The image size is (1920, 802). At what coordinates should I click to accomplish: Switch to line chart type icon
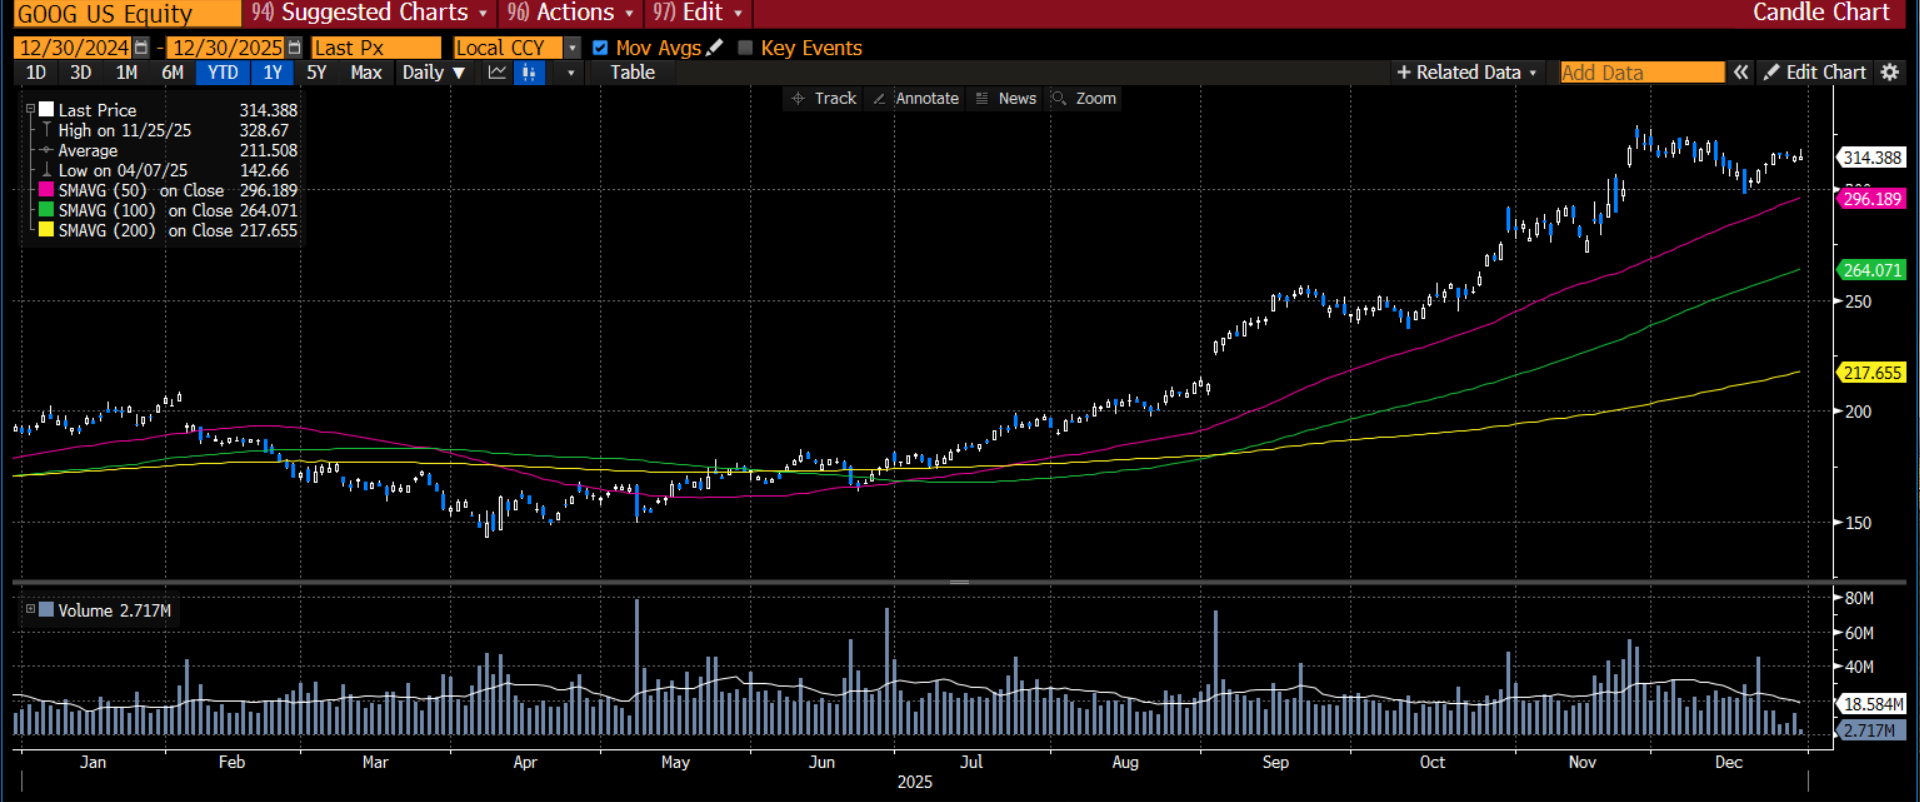(497, 73)
